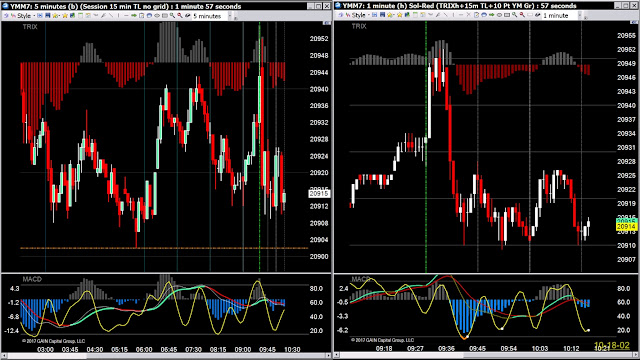Click yellow star favorites icon in 1 minute toolbar

[x=400, y=16]
